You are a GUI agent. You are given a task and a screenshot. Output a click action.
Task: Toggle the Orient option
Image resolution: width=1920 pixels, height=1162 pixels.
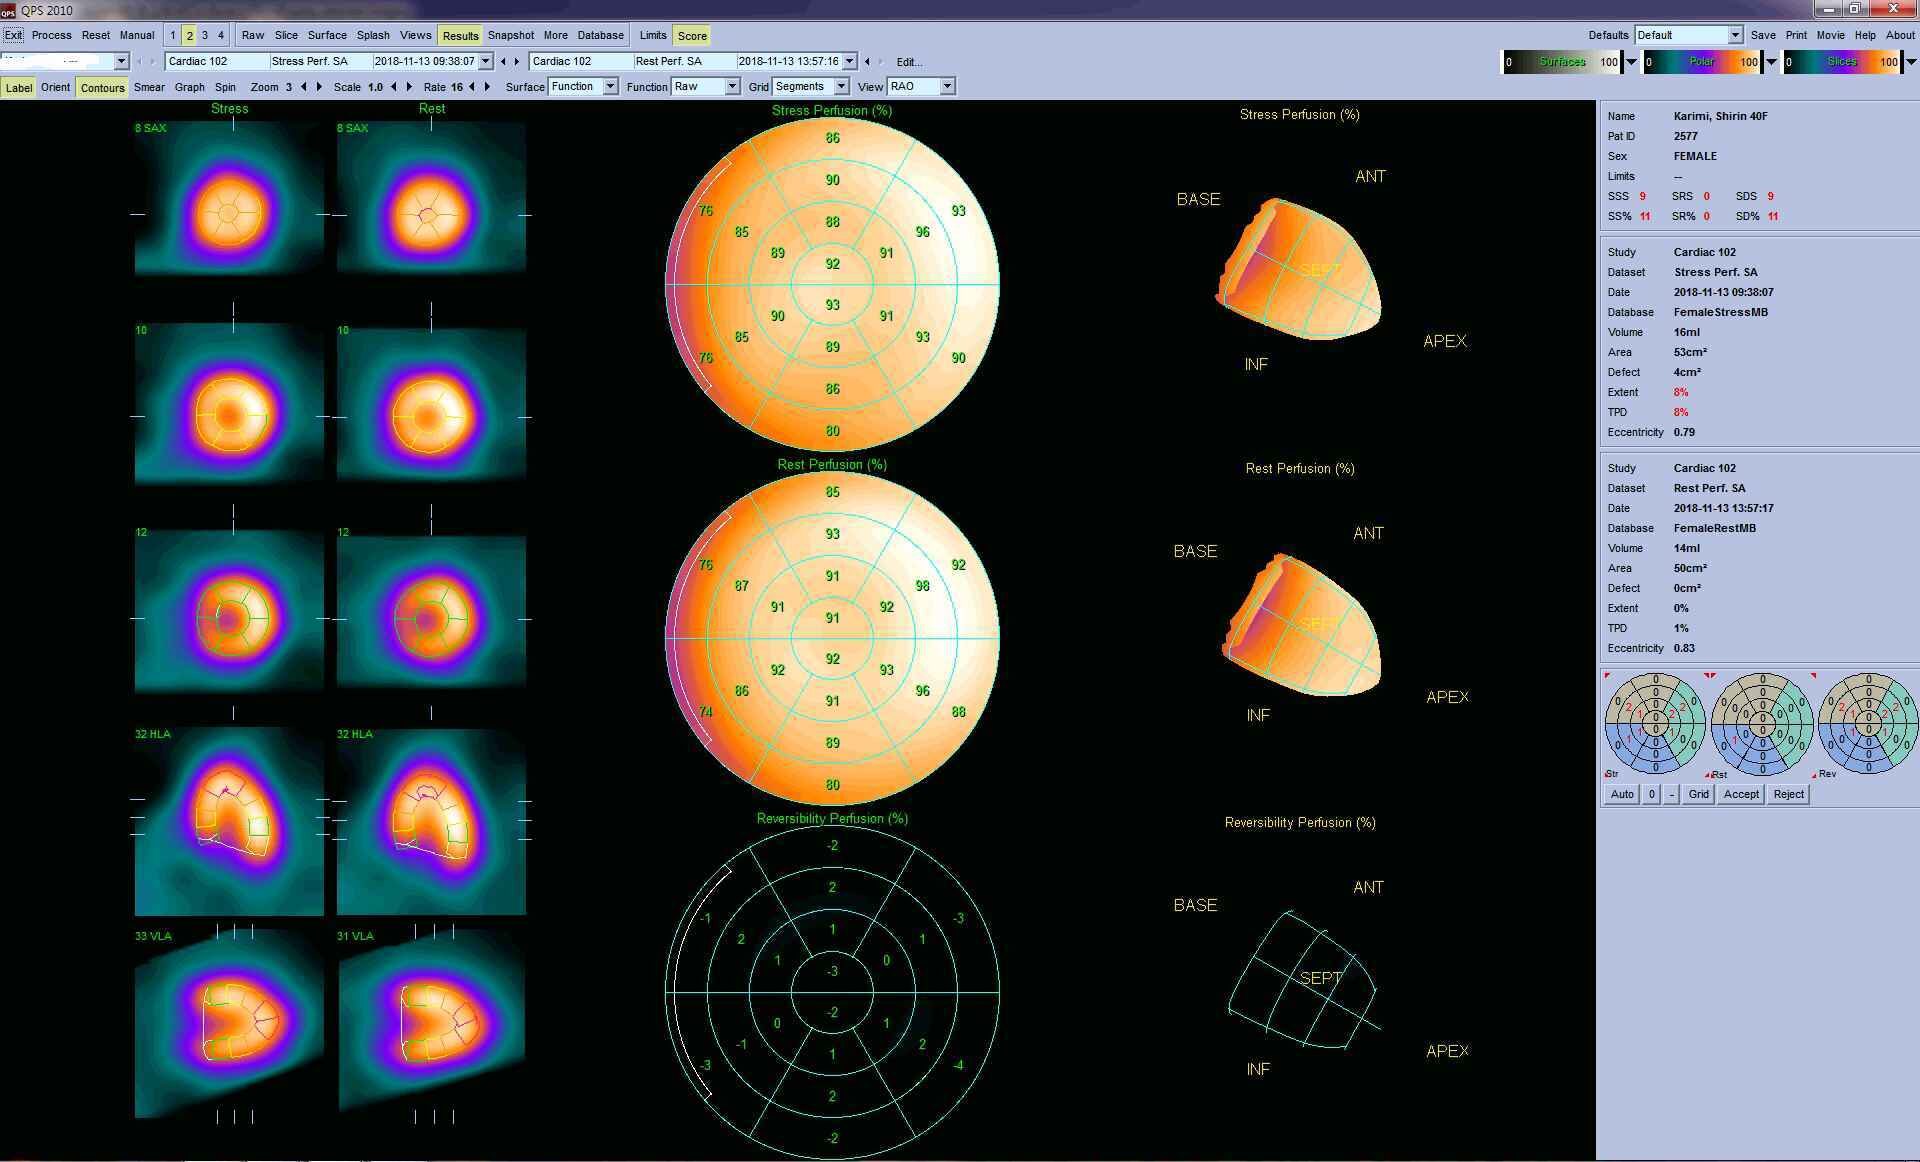[x=56, y=88]
